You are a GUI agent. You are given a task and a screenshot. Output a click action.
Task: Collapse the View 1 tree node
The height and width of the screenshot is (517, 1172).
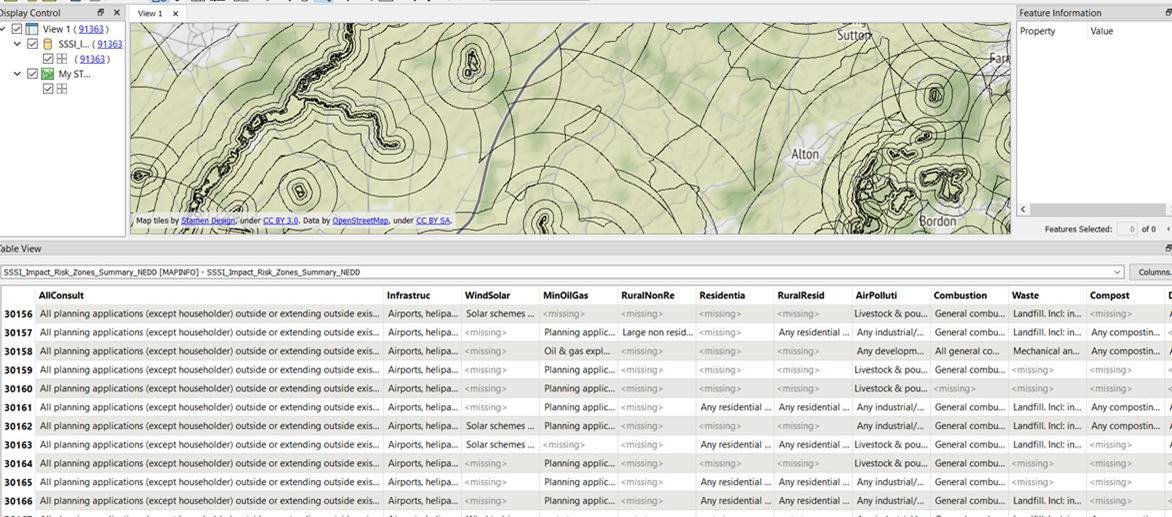pyautogui.click(x=4, y=29)
